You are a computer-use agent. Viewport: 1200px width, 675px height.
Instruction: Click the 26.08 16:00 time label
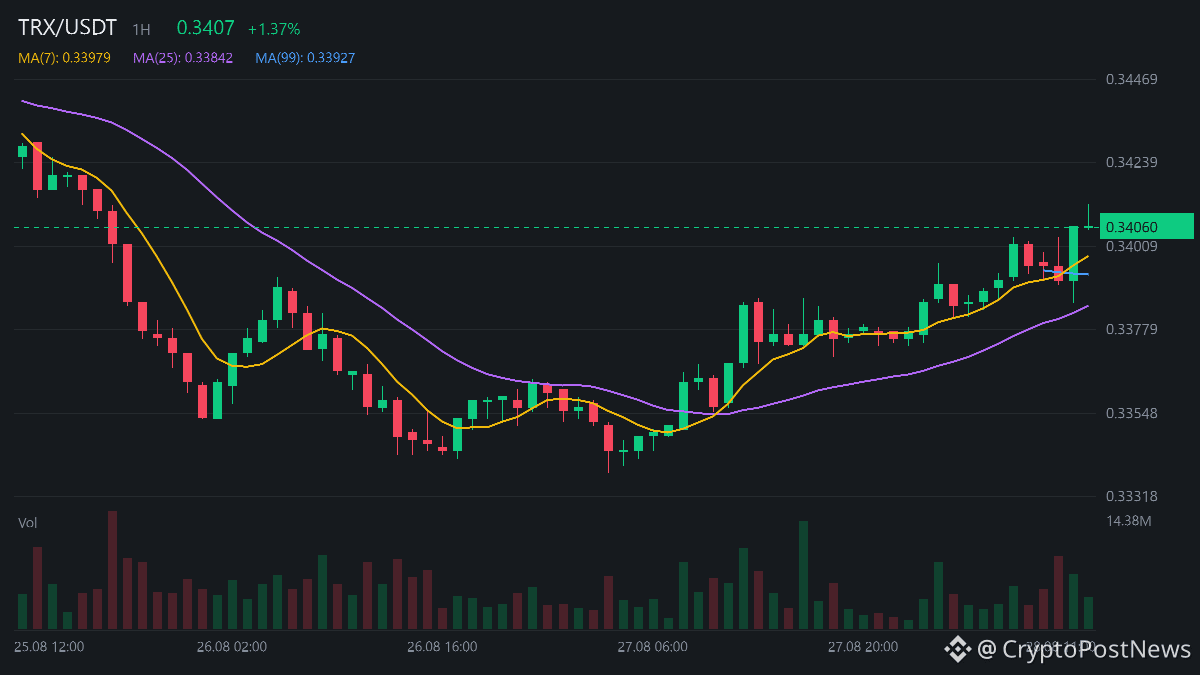click(442, 647)
